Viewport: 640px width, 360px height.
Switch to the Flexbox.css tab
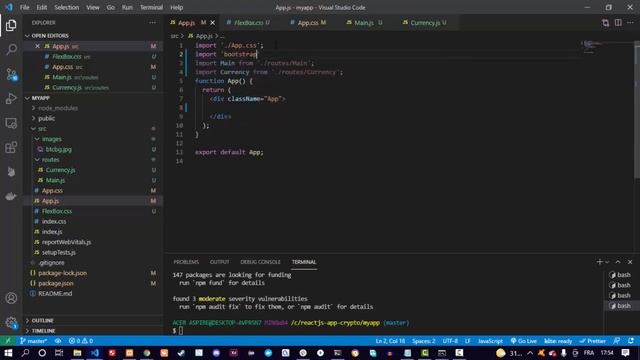tap(248, 23)
